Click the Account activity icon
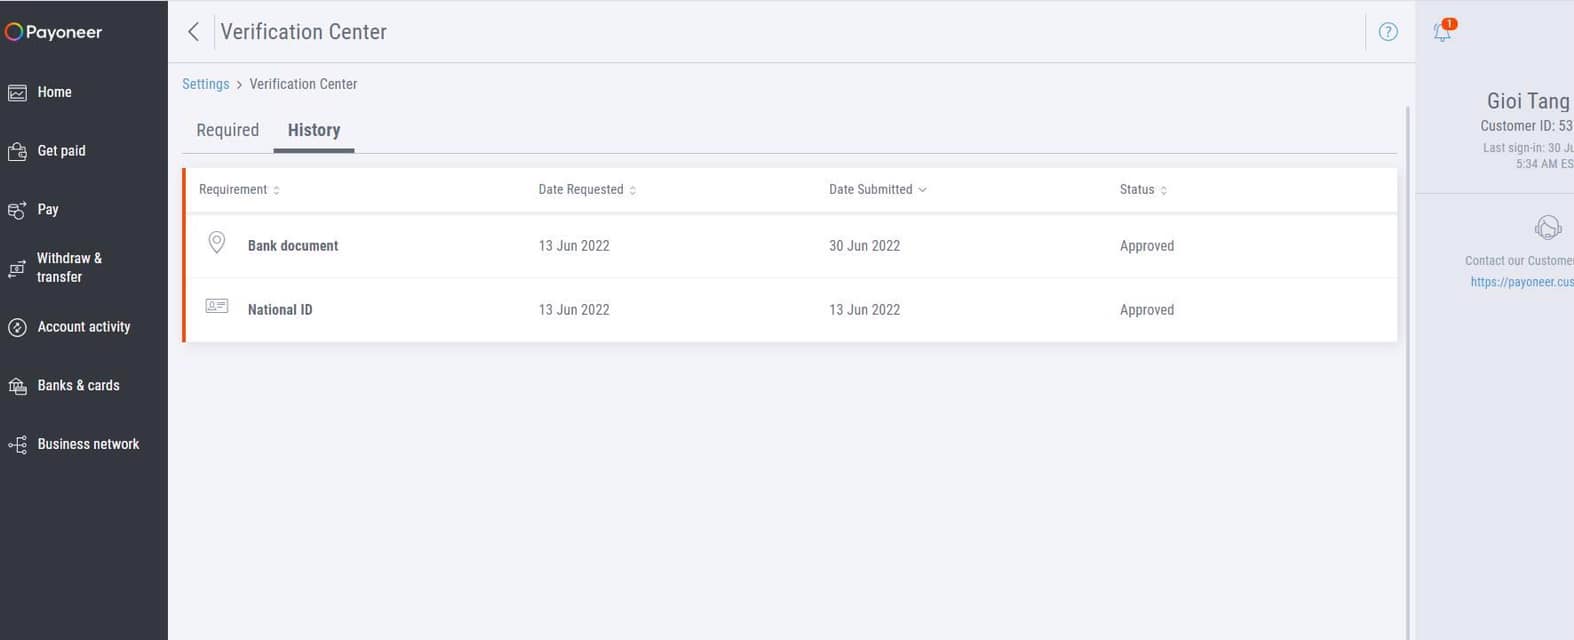Viewport: 1574px width, 640px height. click(18, 328)
